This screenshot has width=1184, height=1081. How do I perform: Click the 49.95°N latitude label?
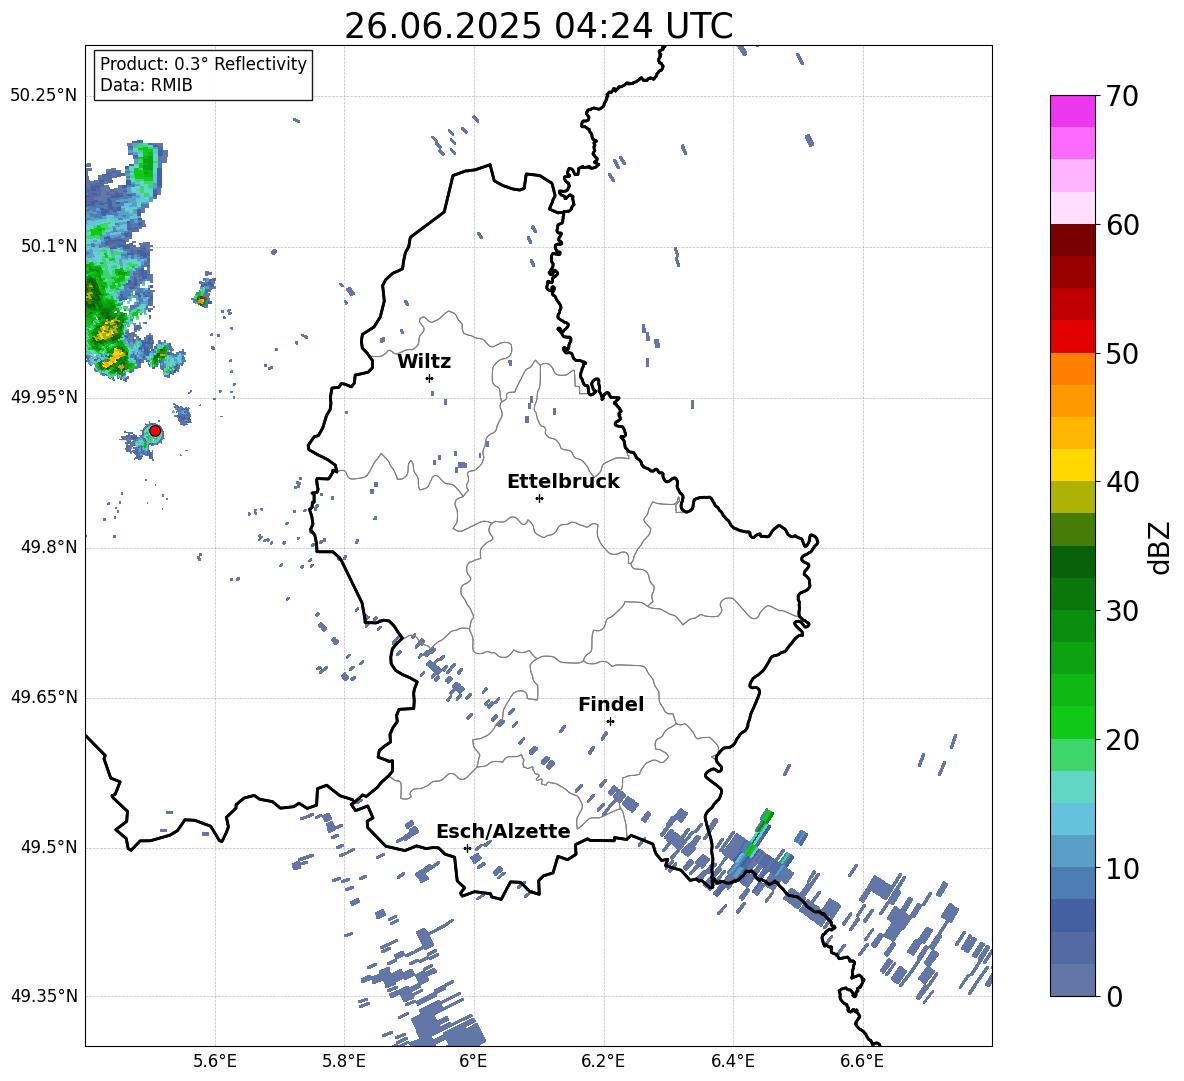(x=44, y=396)
